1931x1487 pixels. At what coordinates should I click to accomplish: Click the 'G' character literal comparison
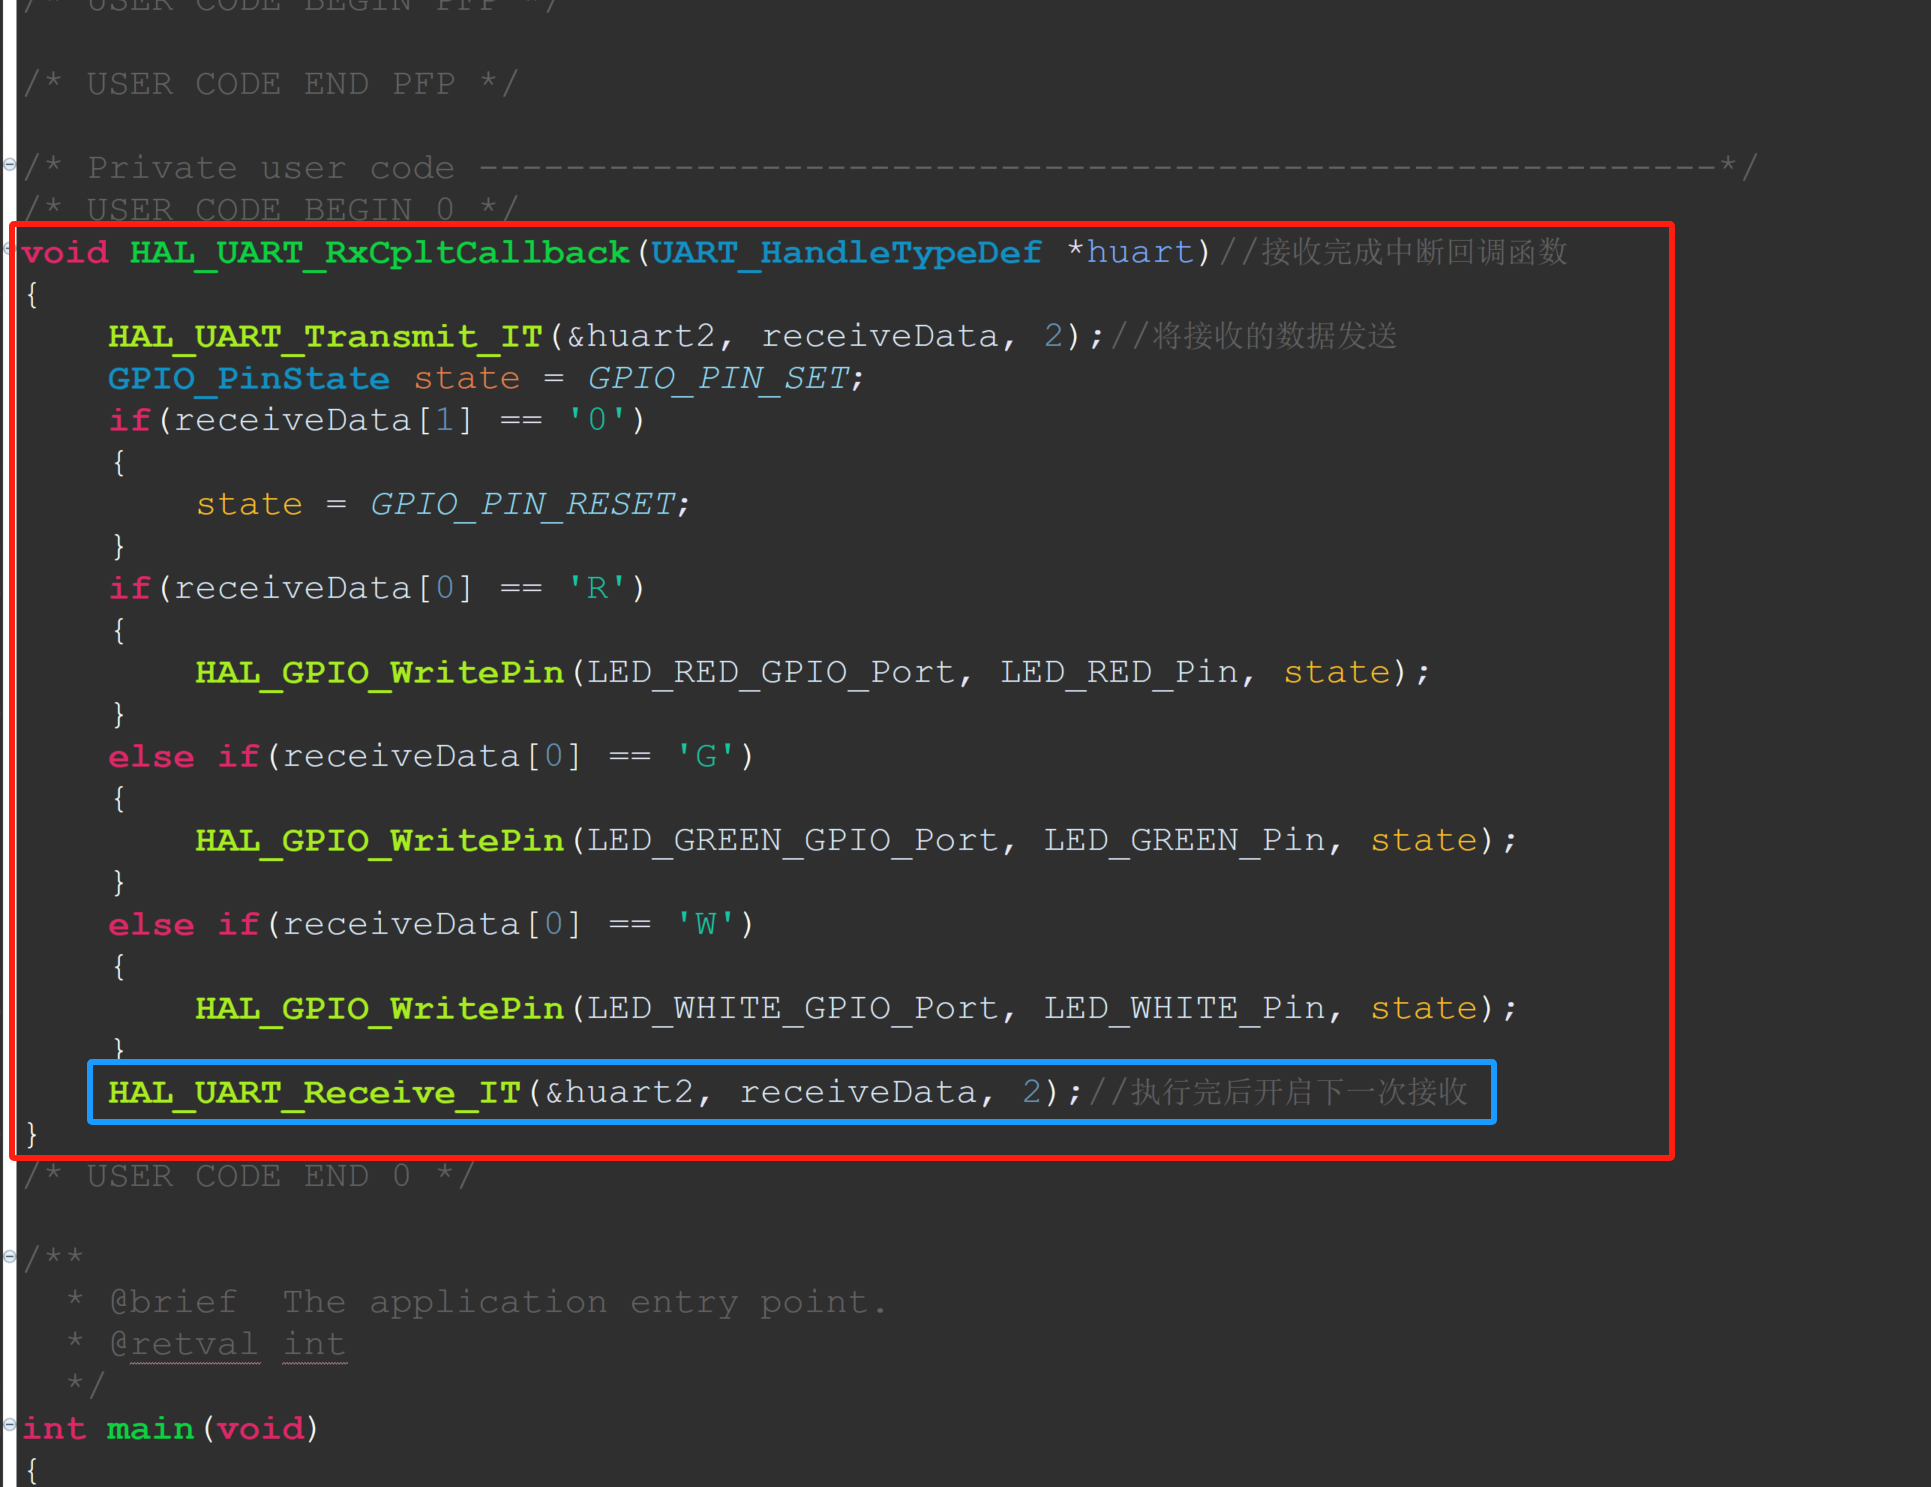[x=705, y=756]
